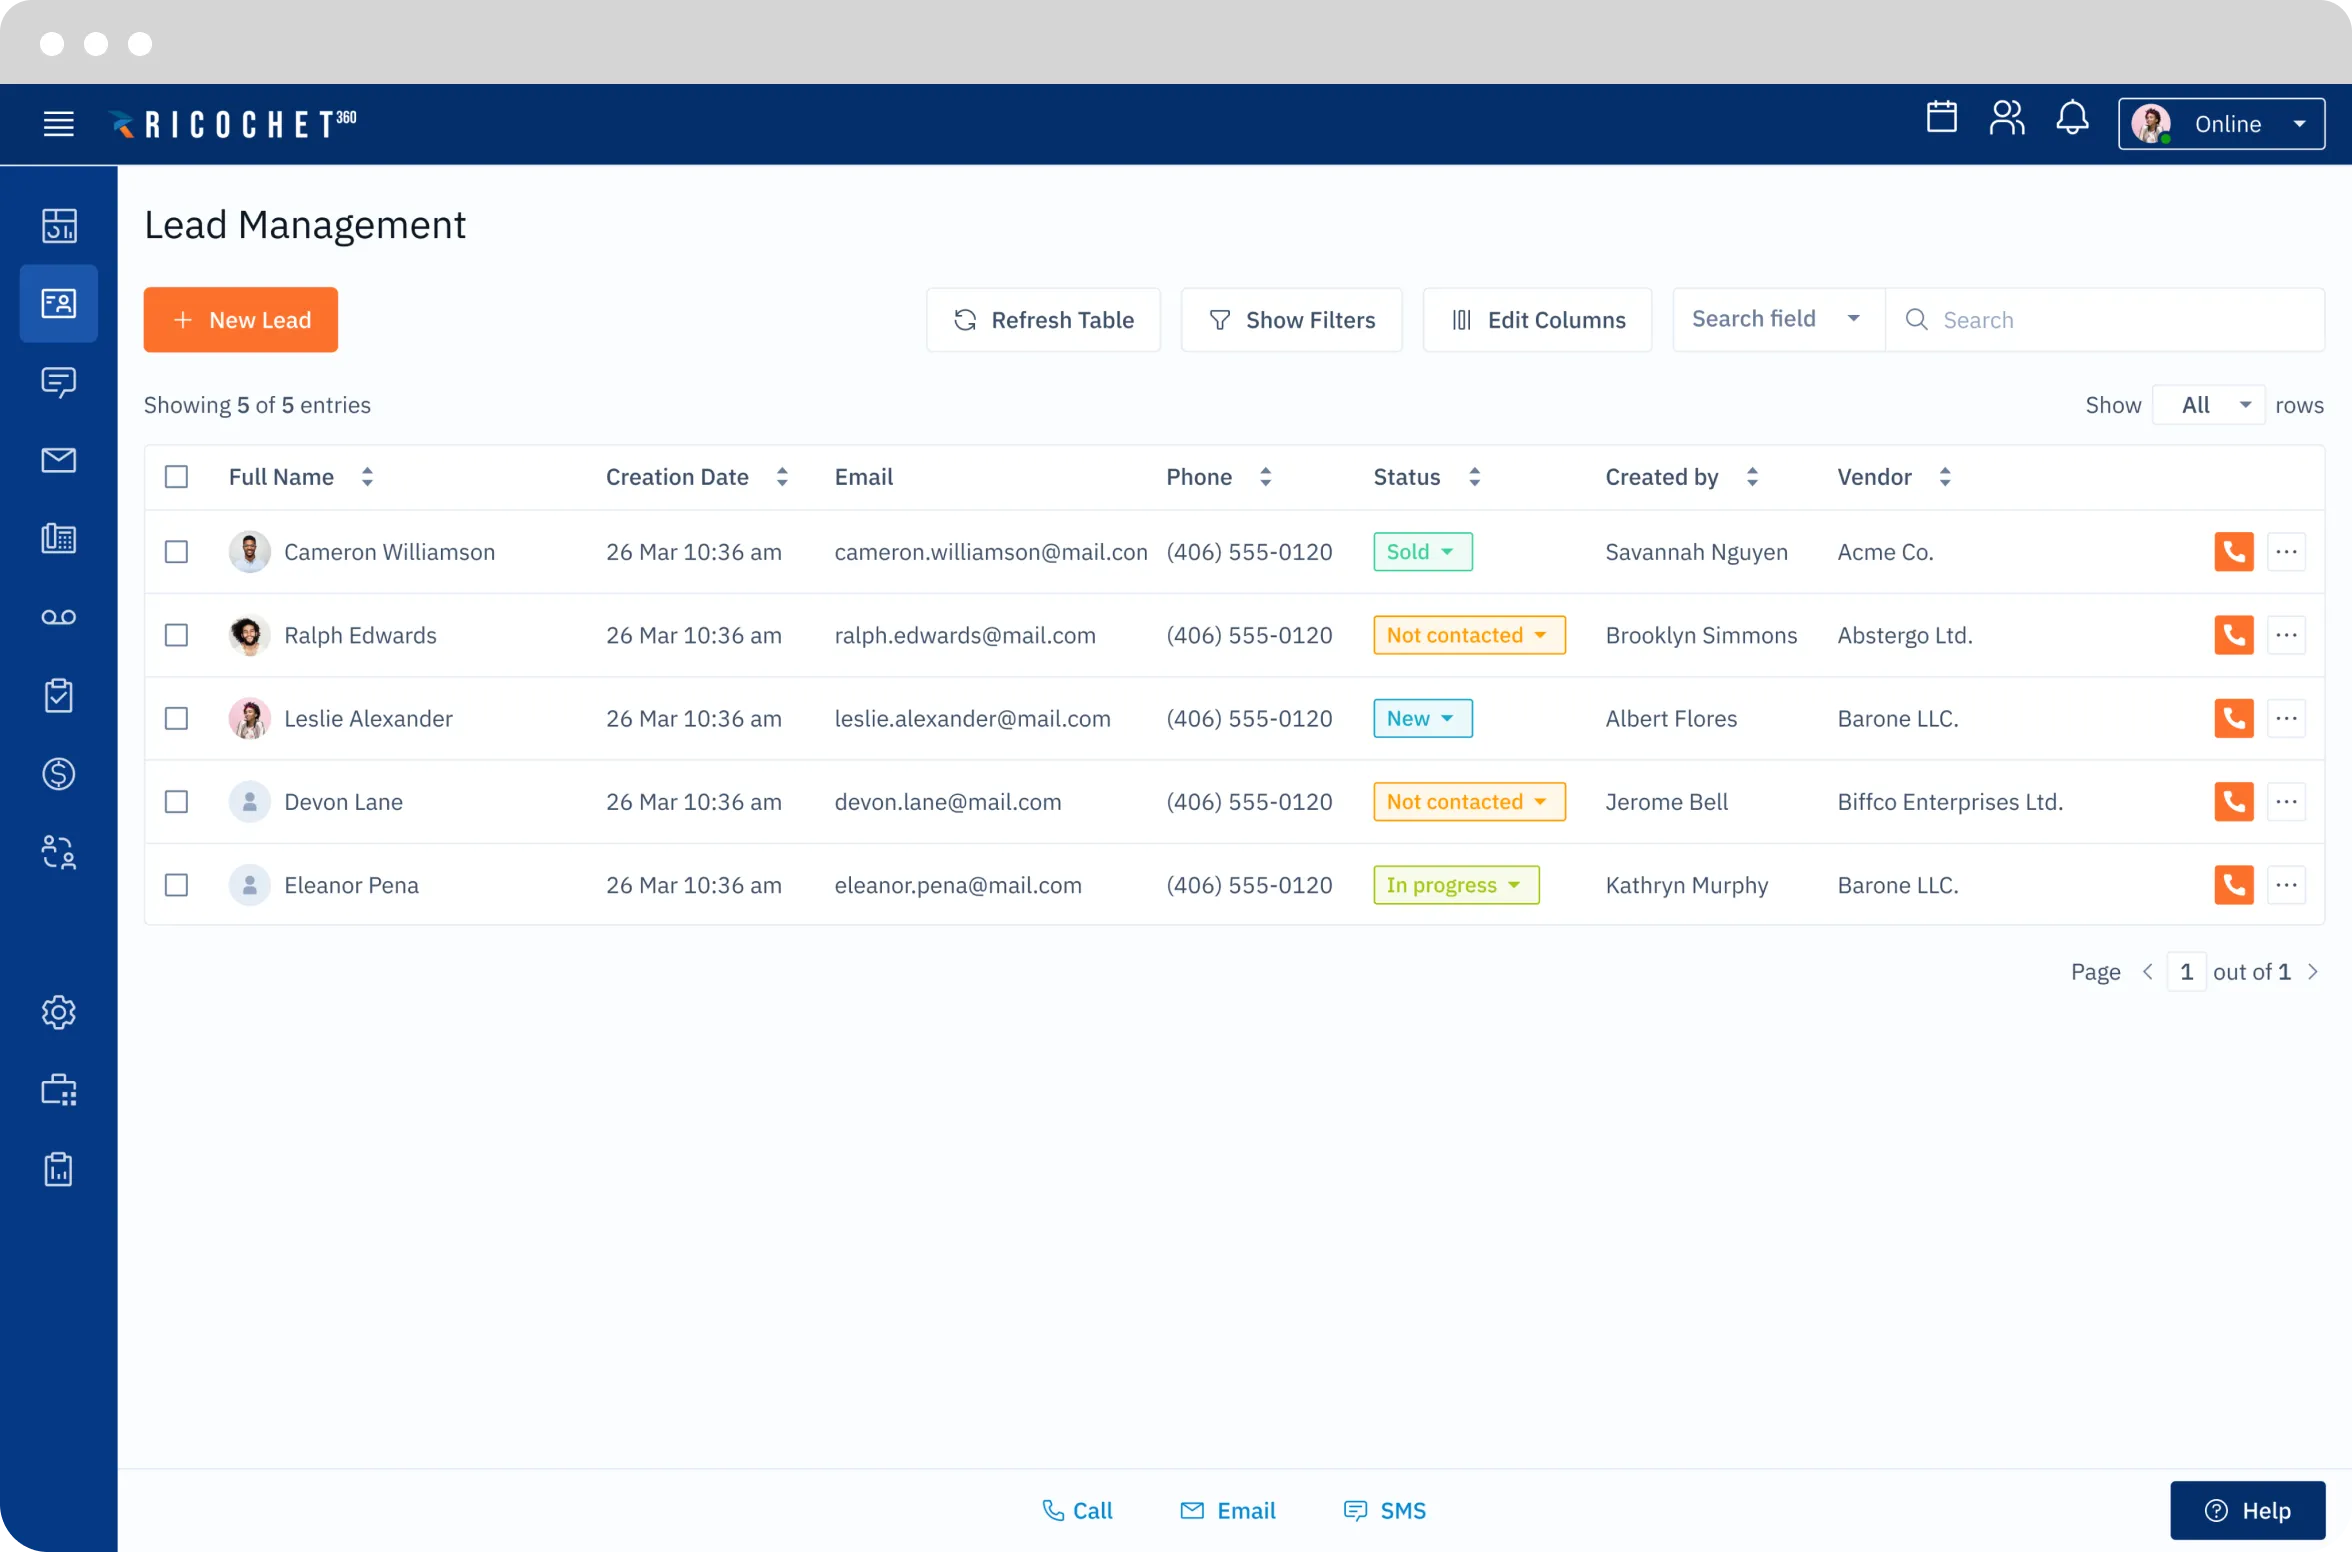Image resolution: width=2352 pixels, height=1552 pixels.
Task: Open more options for Ralph Edwards
Action: [2286, 635]
